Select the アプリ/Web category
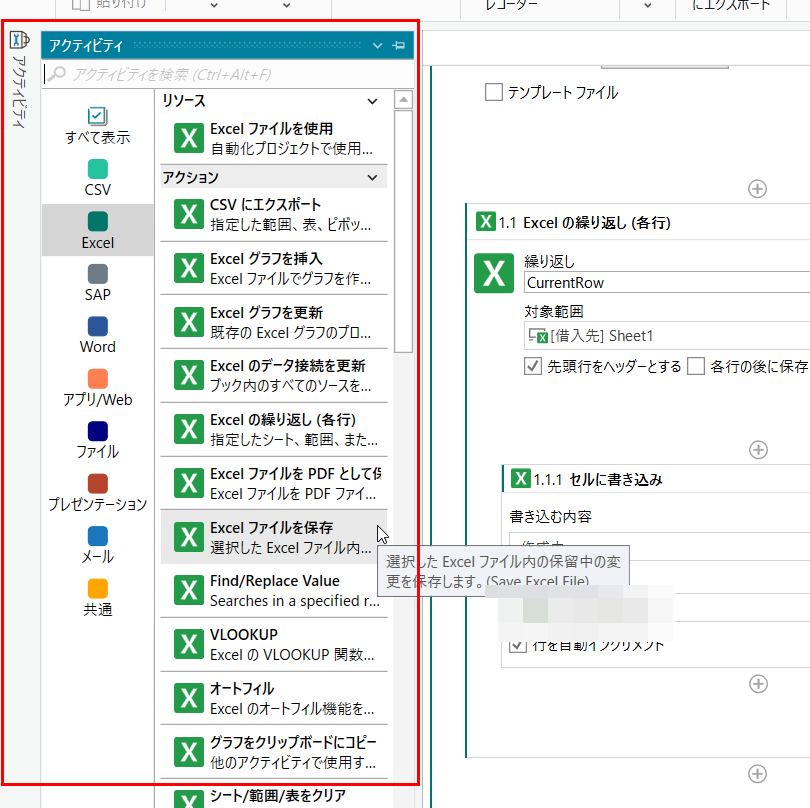 point(98,387)
